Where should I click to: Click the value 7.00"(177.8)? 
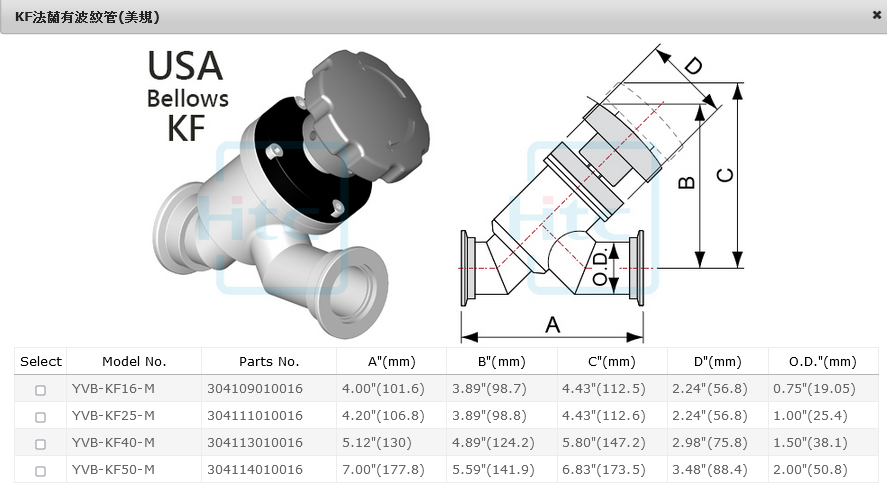click(x=383, y=470)
